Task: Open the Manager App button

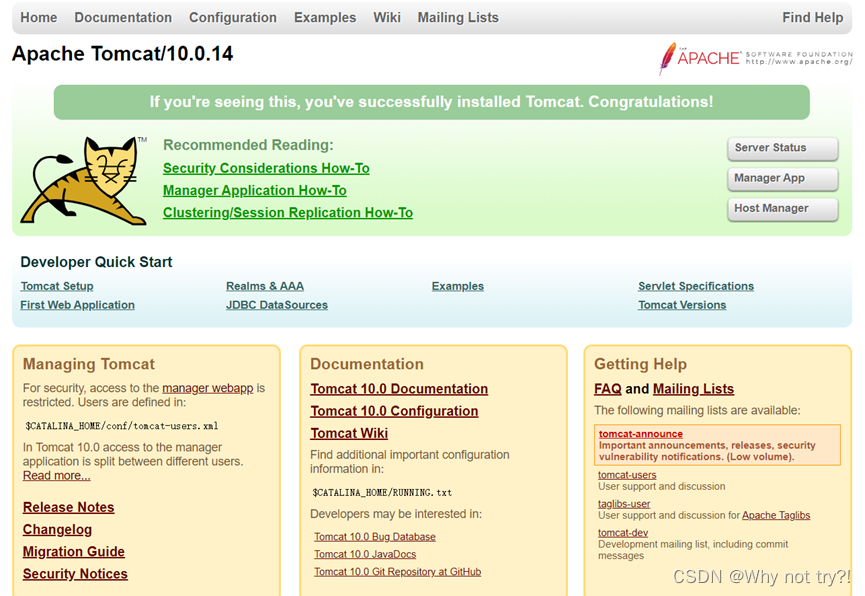Action: pyautogui.click(x=783, y=178)
